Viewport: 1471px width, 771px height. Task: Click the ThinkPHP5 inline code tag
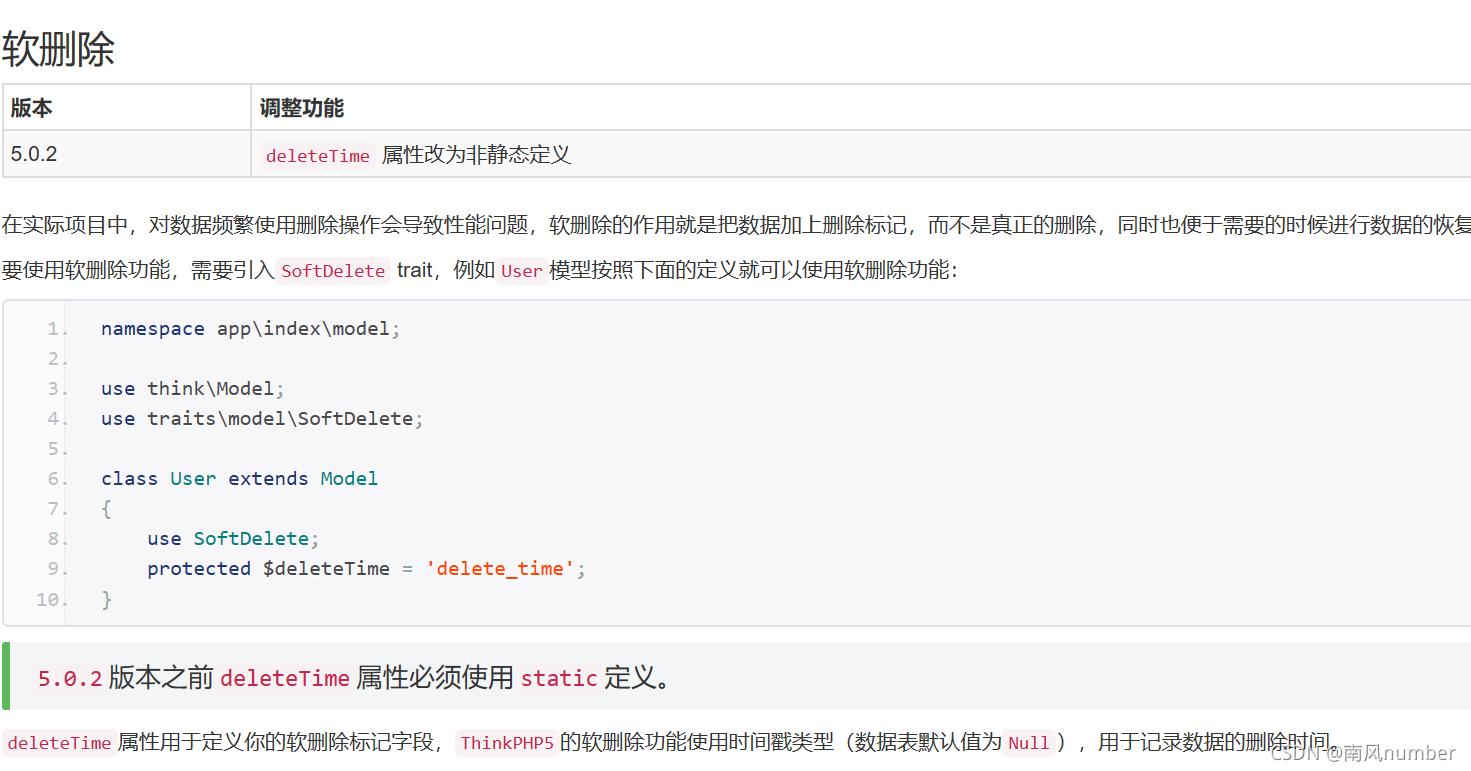[506, 743]
